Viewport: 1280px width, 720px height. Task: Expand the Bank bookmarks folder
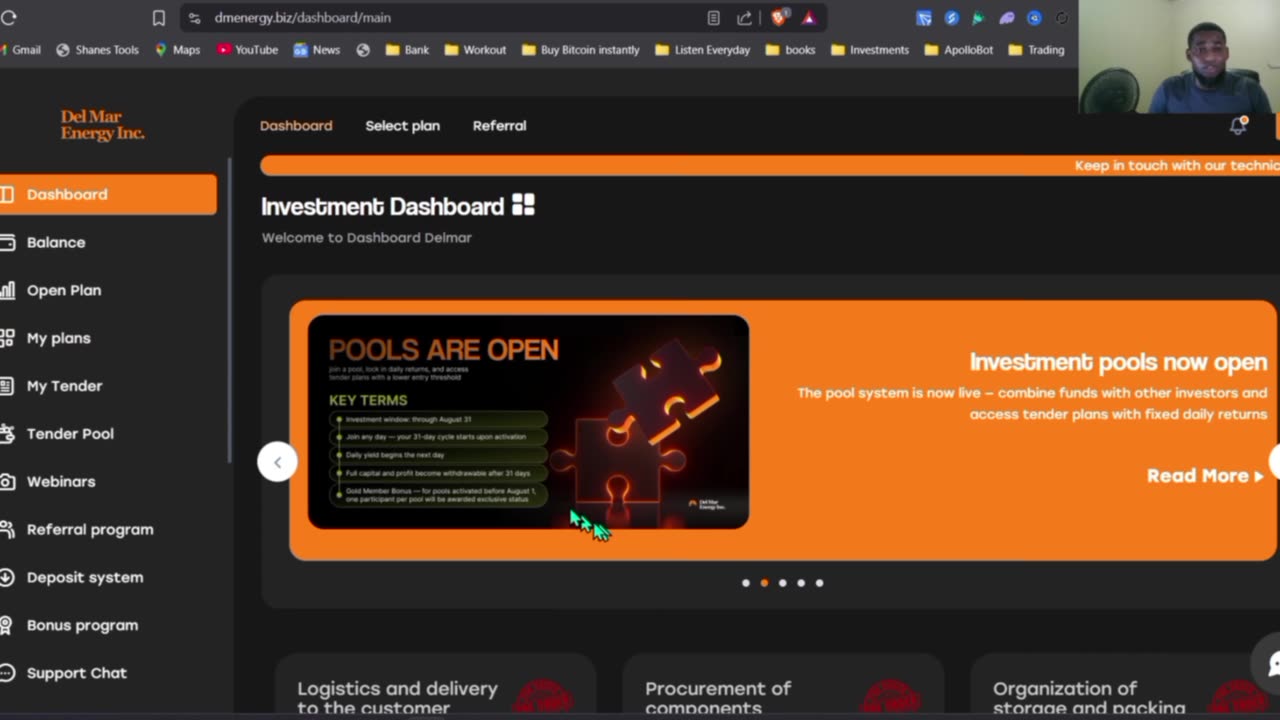(407, 50)
